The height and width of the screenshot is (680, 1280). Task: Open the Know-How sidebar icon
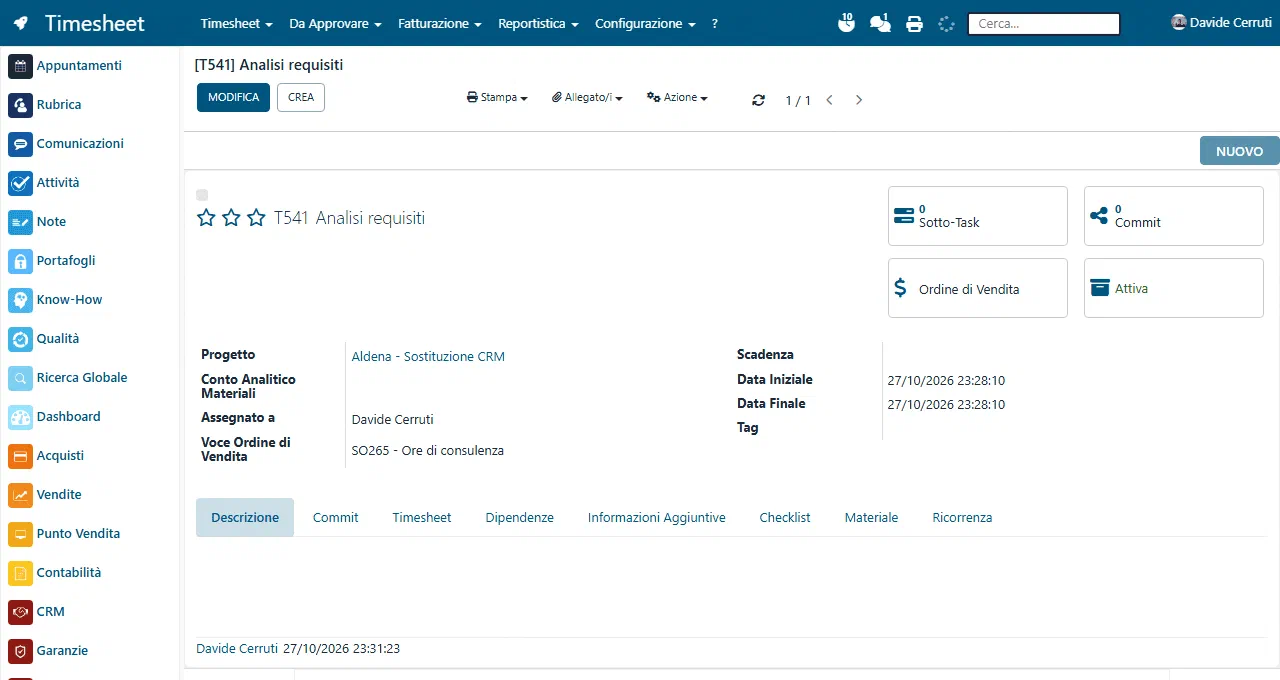(20, 300)
